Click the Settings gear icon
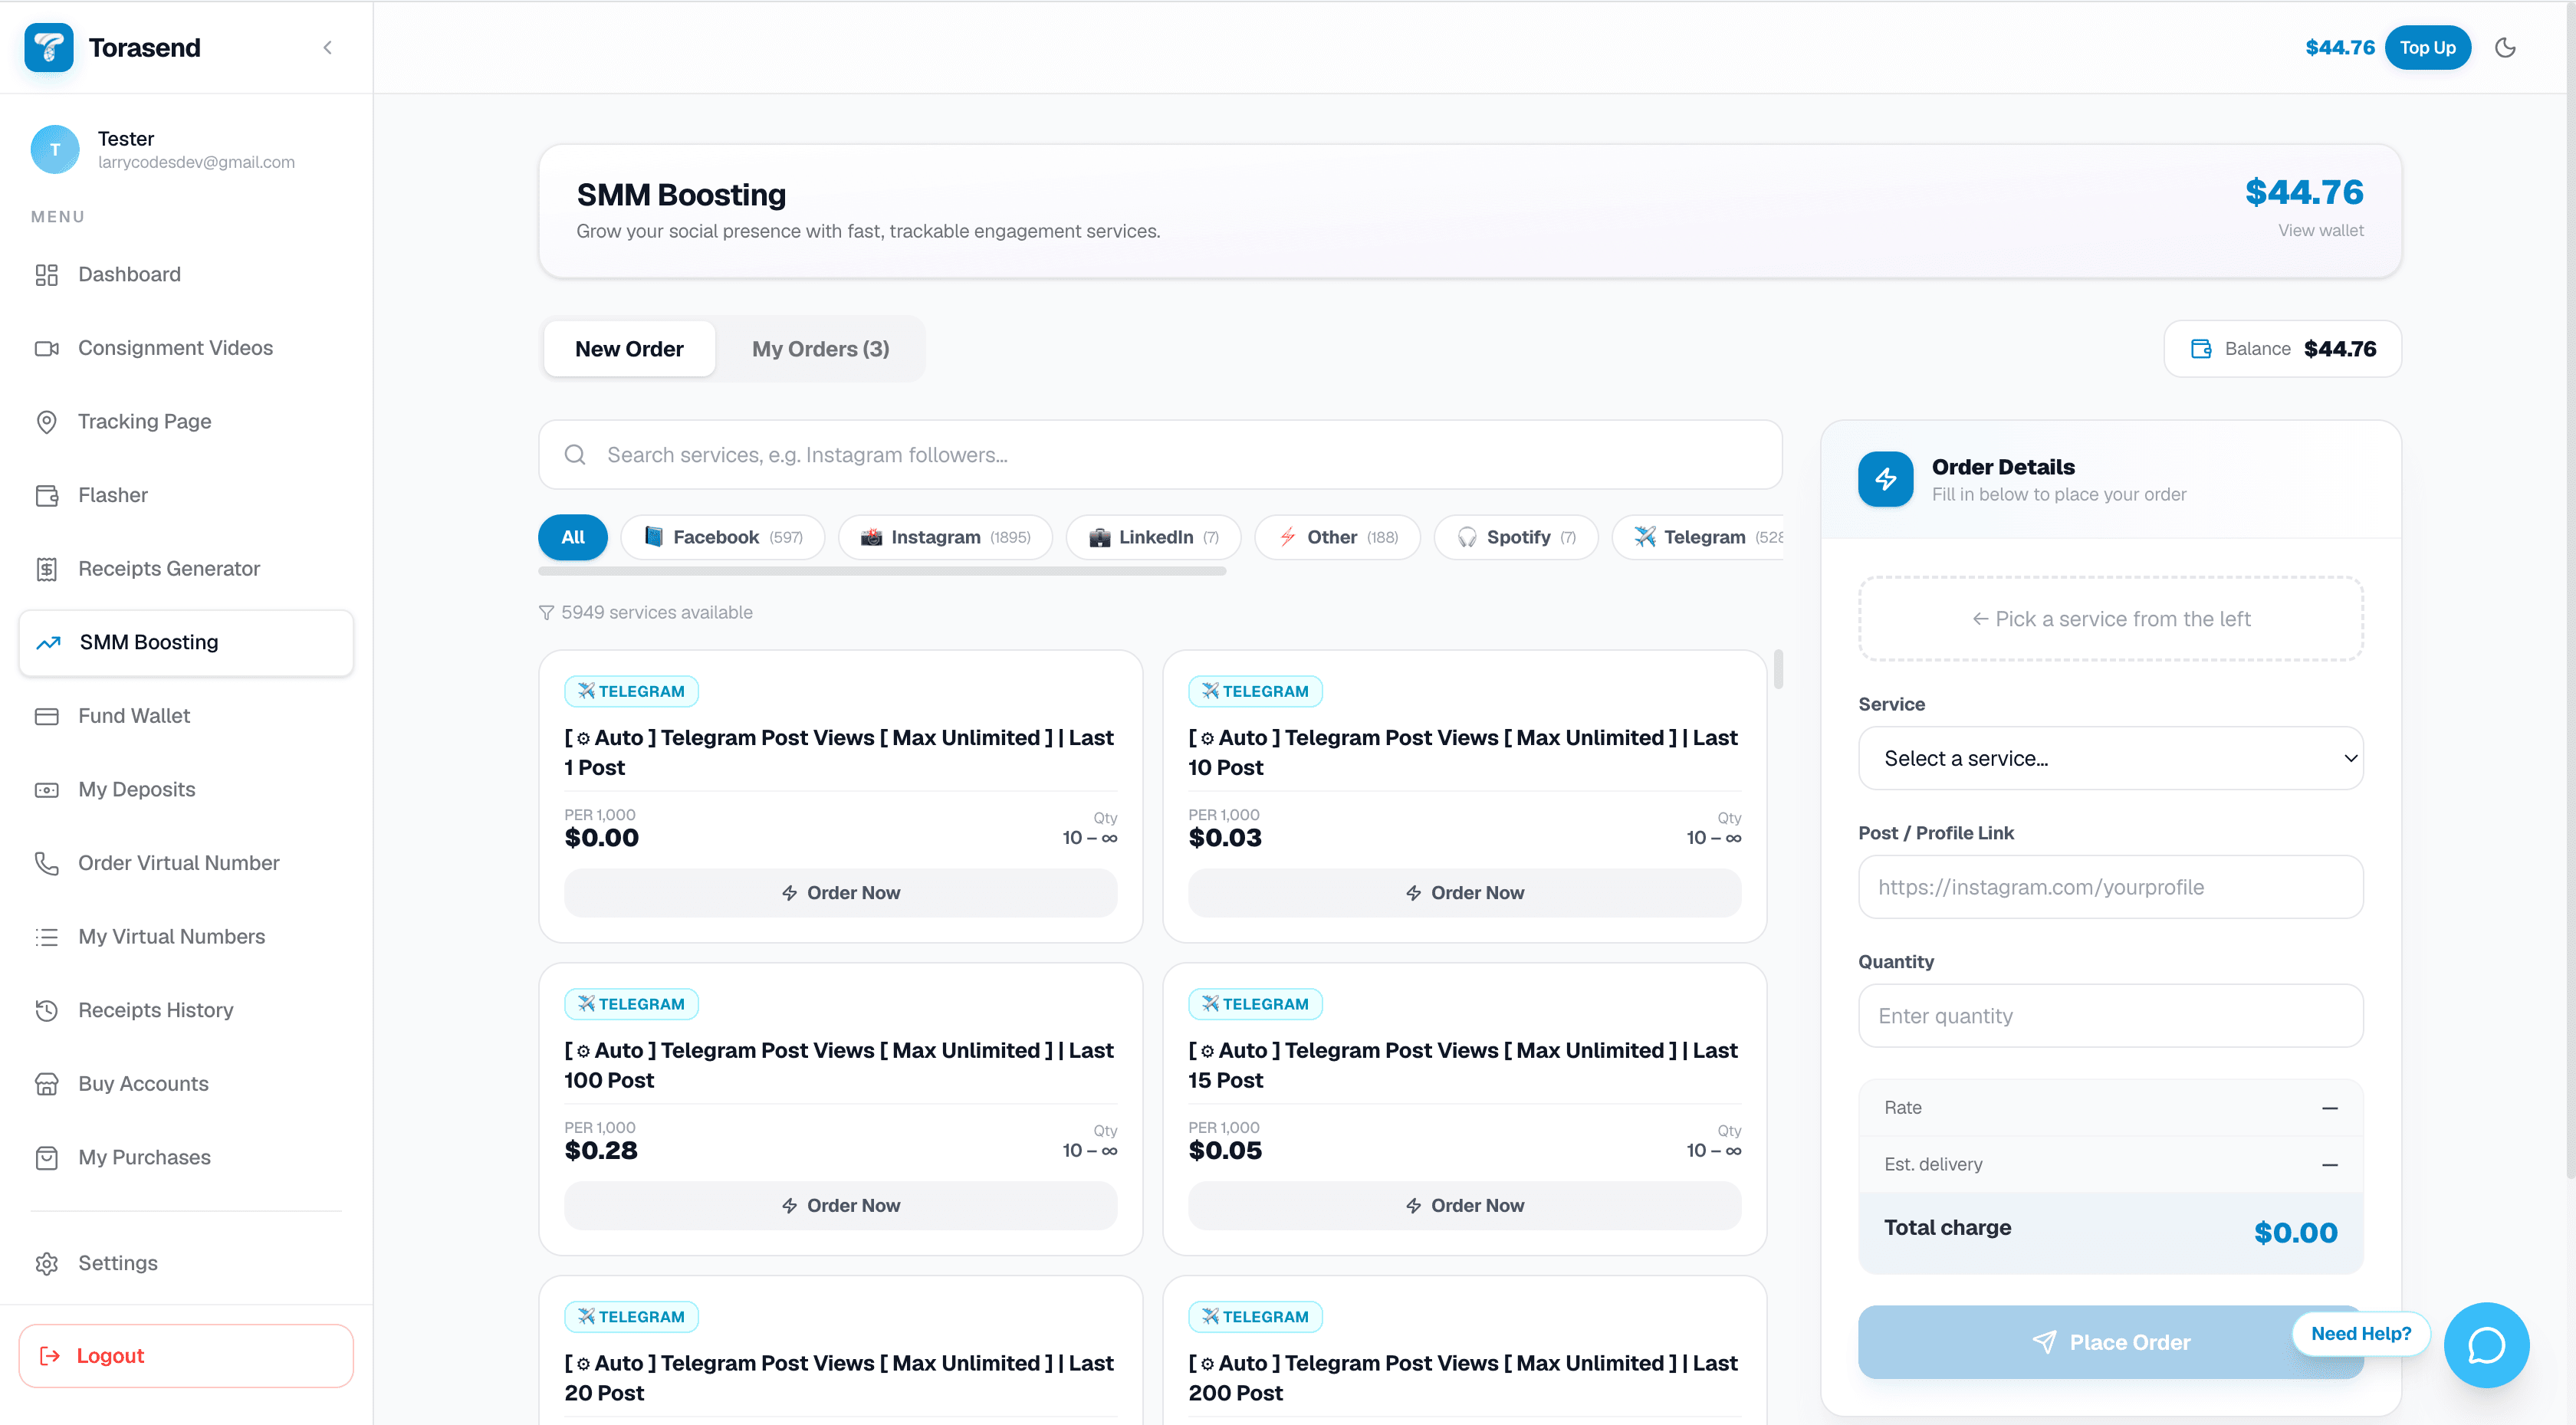This screenshot has height=1425, width=2576. coord(47,1263)
